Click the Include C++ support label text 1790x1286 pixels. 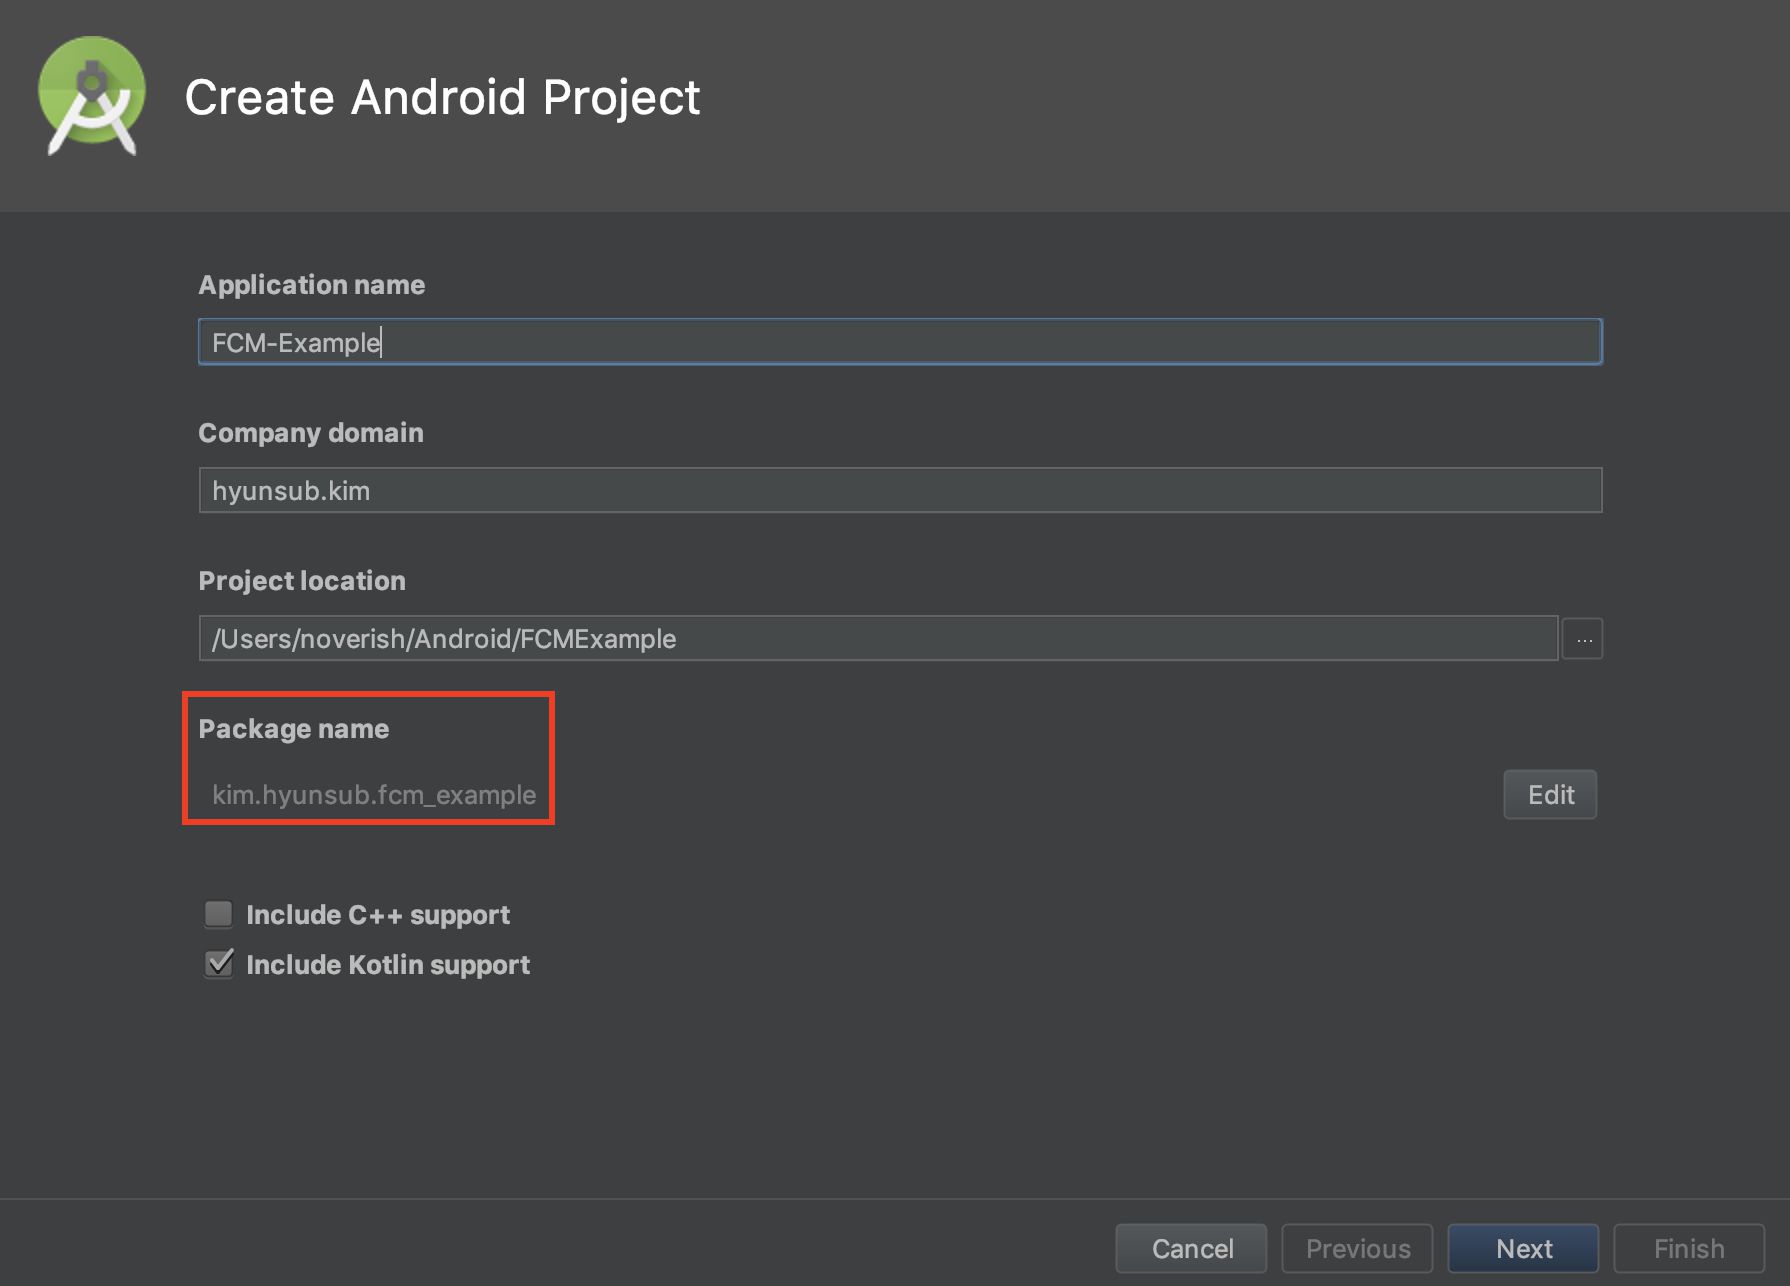(x=378, y=915)
